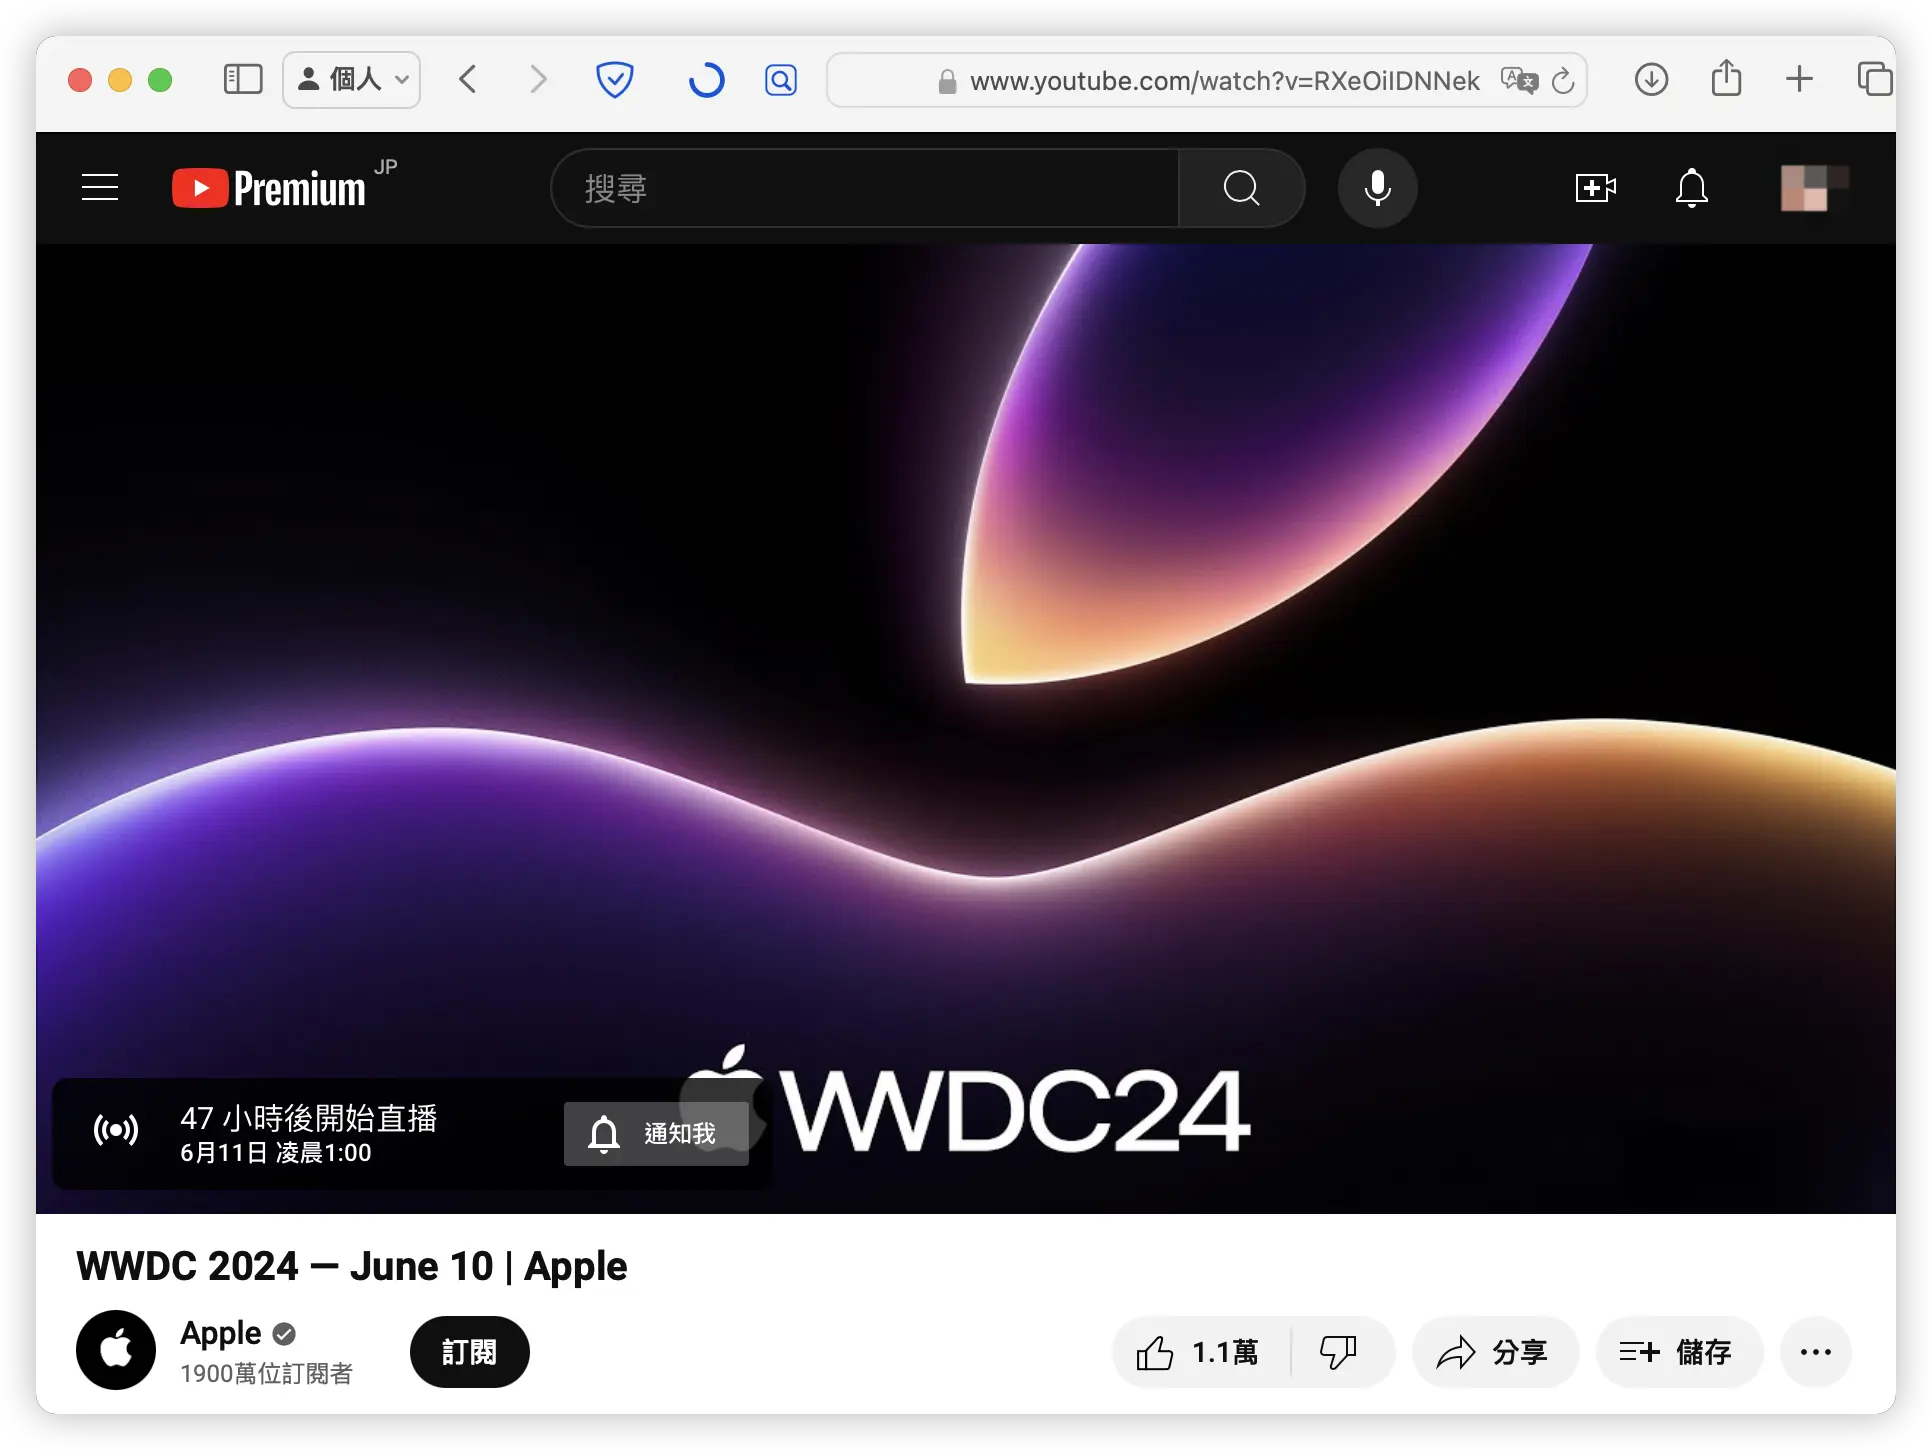1932x1450 pixels.
Task: Go forward to next page
Action: point(538,79)
